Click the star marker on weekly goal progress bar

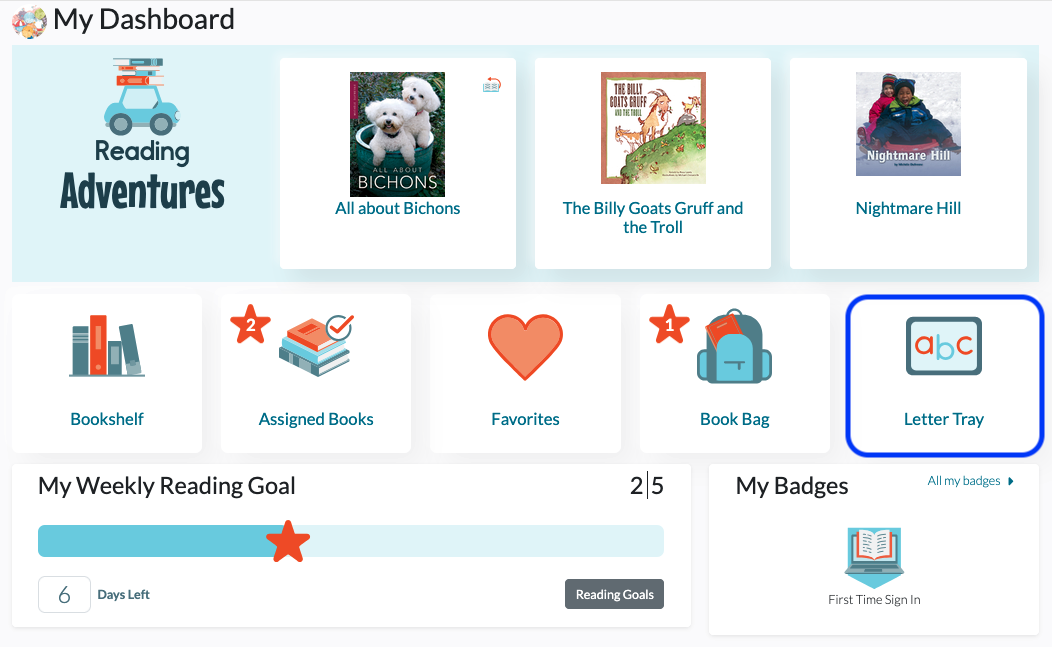pyautogui.click(x=288, y=541)
